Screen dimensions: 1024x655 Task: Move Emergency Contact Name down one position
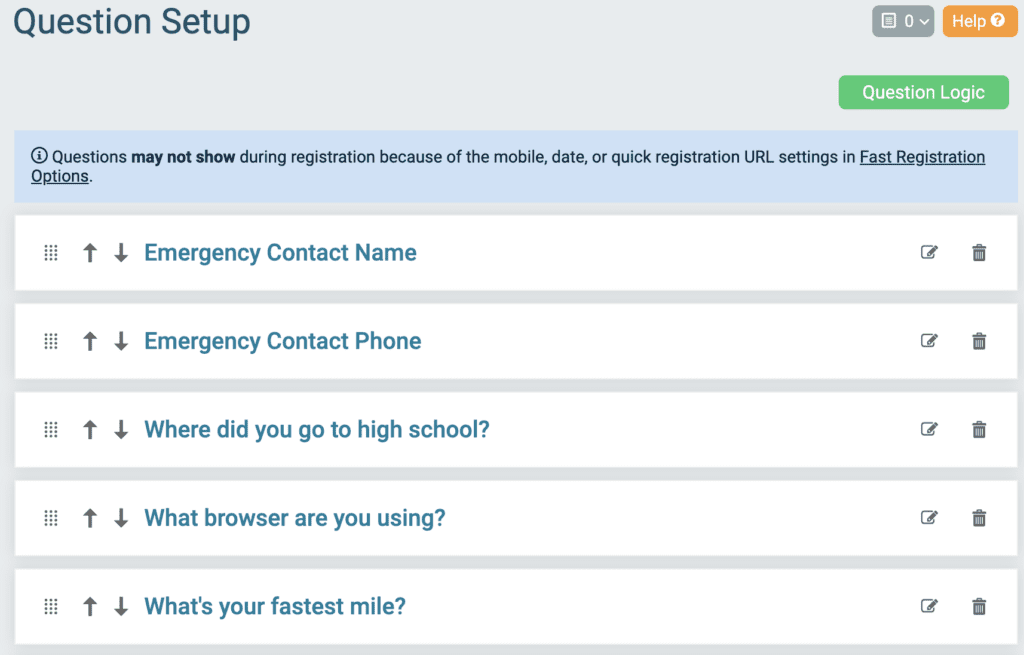pyautogui.click(x=121, y=252)
